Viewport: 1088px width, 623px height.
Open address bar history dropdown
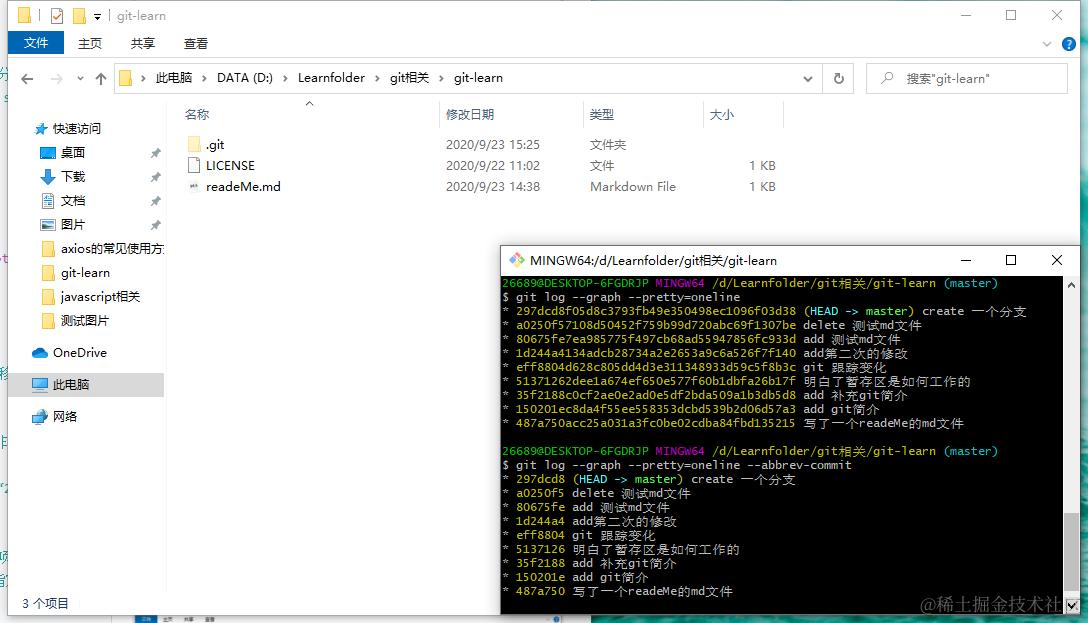point(808,79)
